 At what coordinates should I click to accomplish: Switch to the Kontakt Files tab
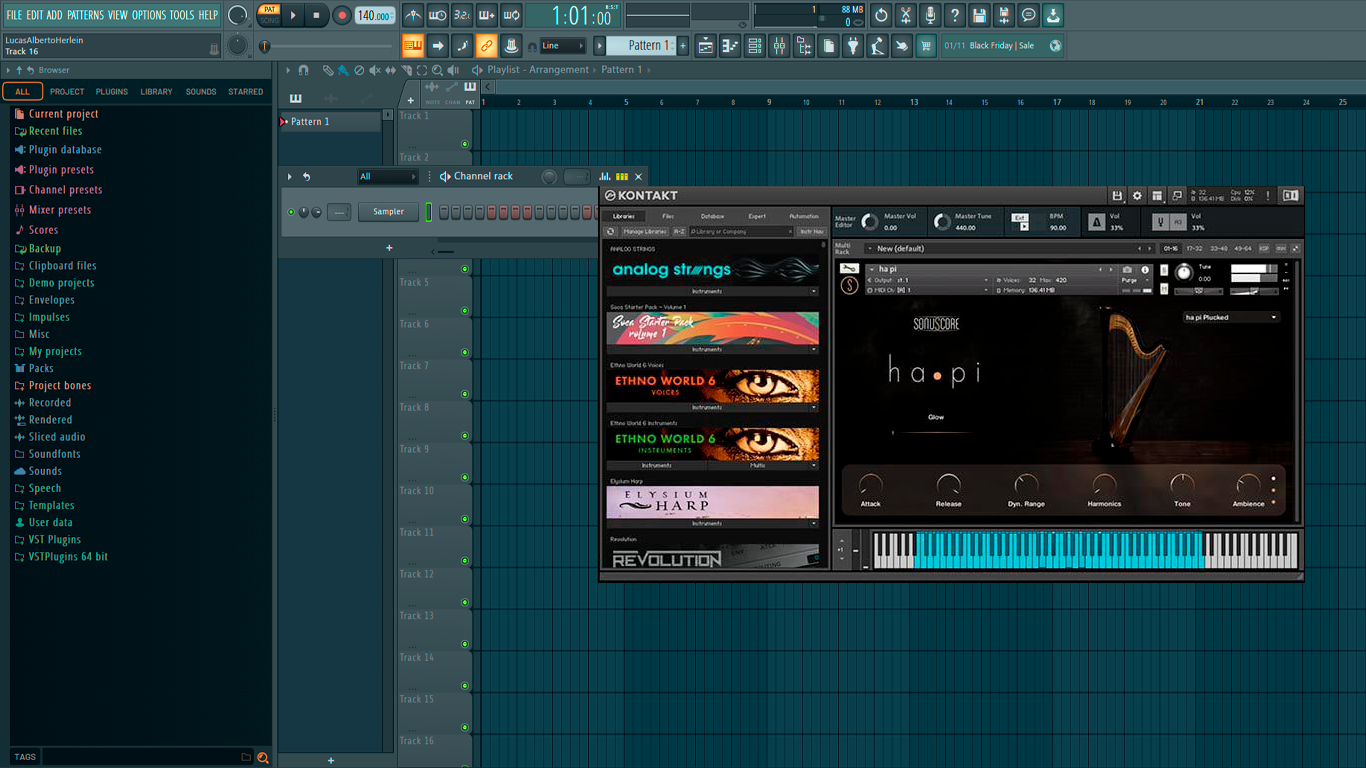point(668,216)
